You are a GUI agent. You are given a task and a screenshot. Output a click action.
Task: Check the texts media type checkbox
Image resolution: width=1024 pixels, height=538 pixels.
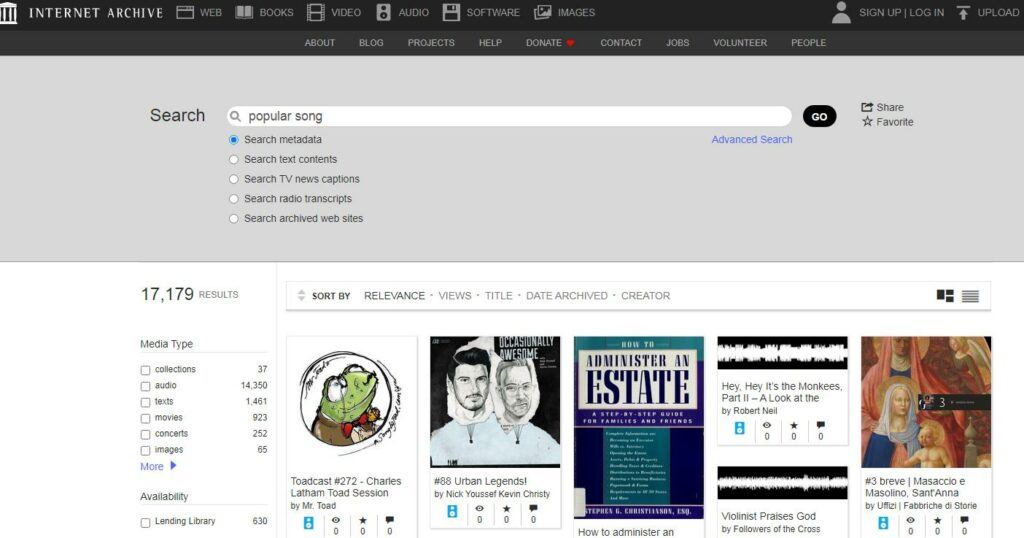click(x=145, y=402)
